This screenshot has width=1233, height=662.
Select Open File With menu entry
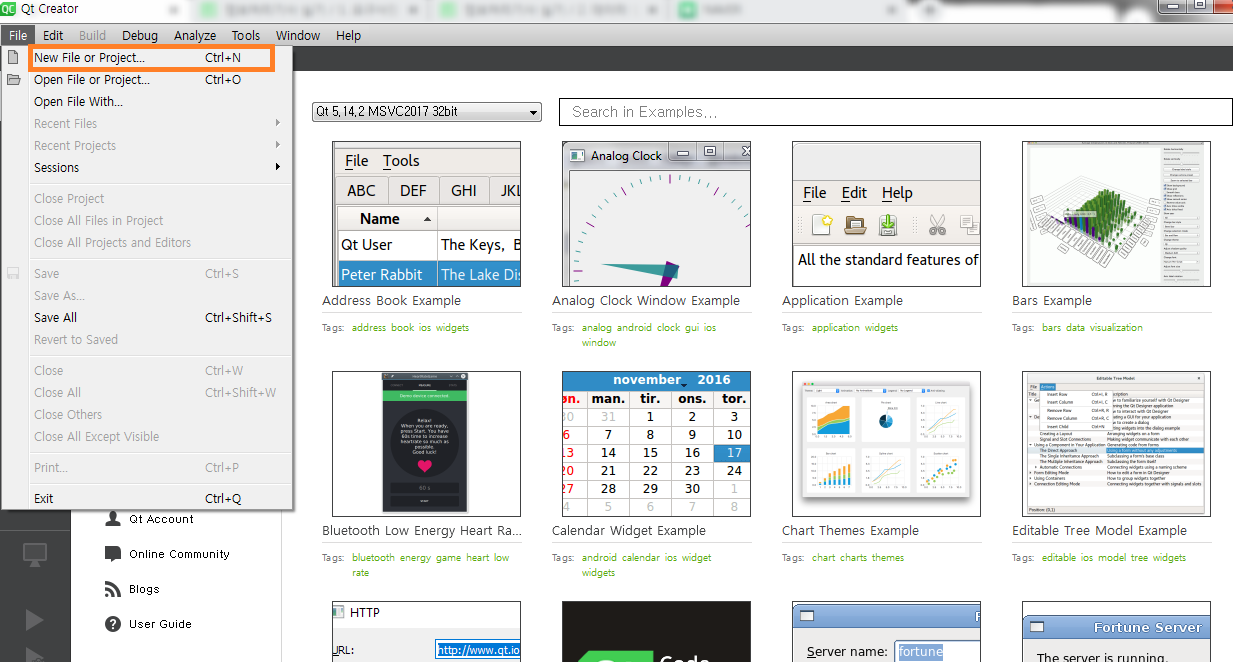[x=147, y=101]
